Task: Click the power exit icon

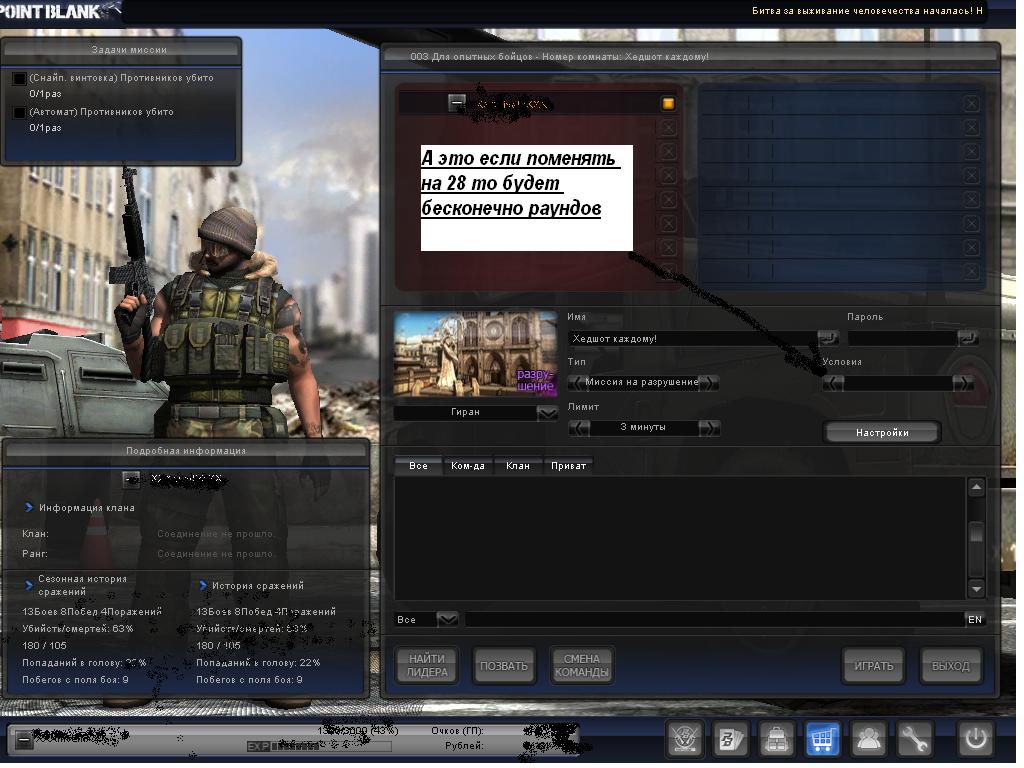Action: pyautogui.click(x=976, y=739)
